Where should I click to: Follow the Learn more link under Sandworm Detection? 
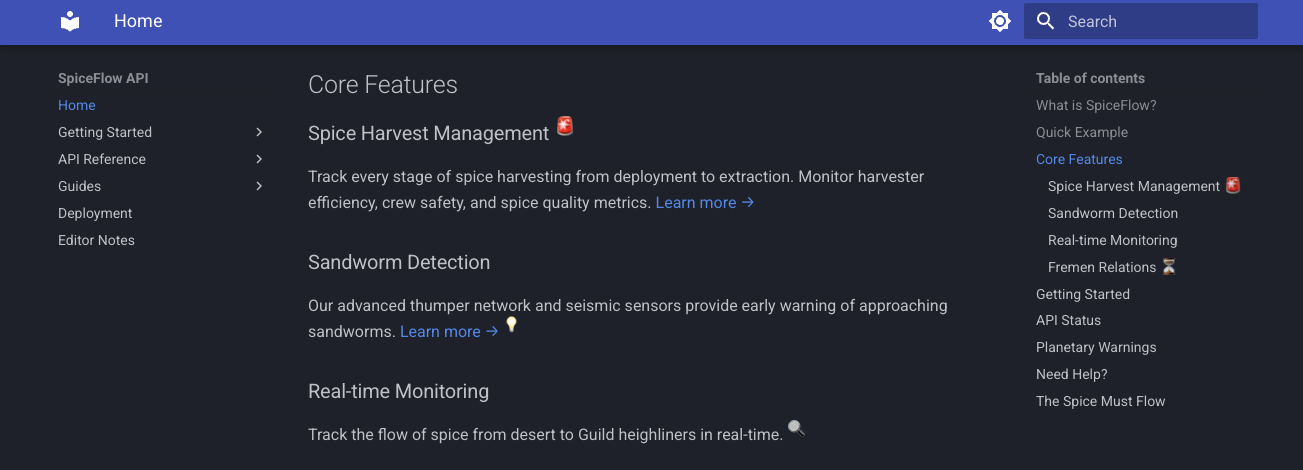448,331
